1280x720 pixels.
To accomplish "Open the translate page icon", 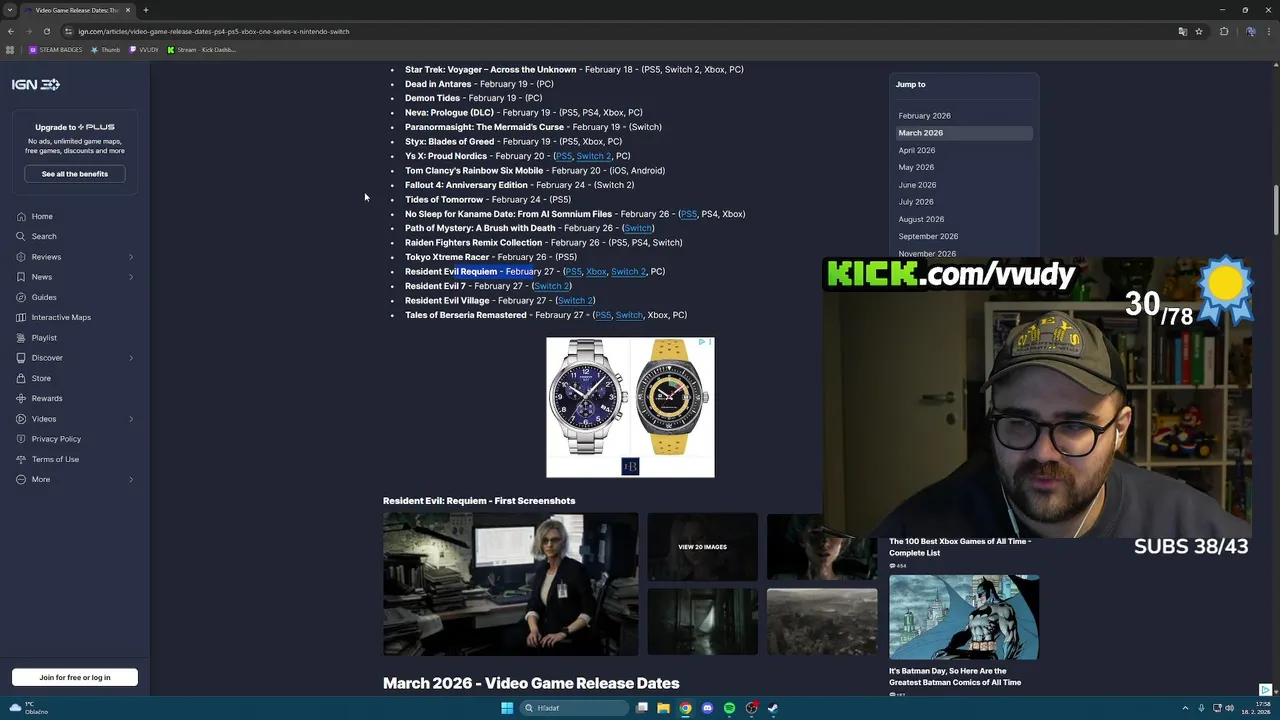I will tap(1183, 31).
